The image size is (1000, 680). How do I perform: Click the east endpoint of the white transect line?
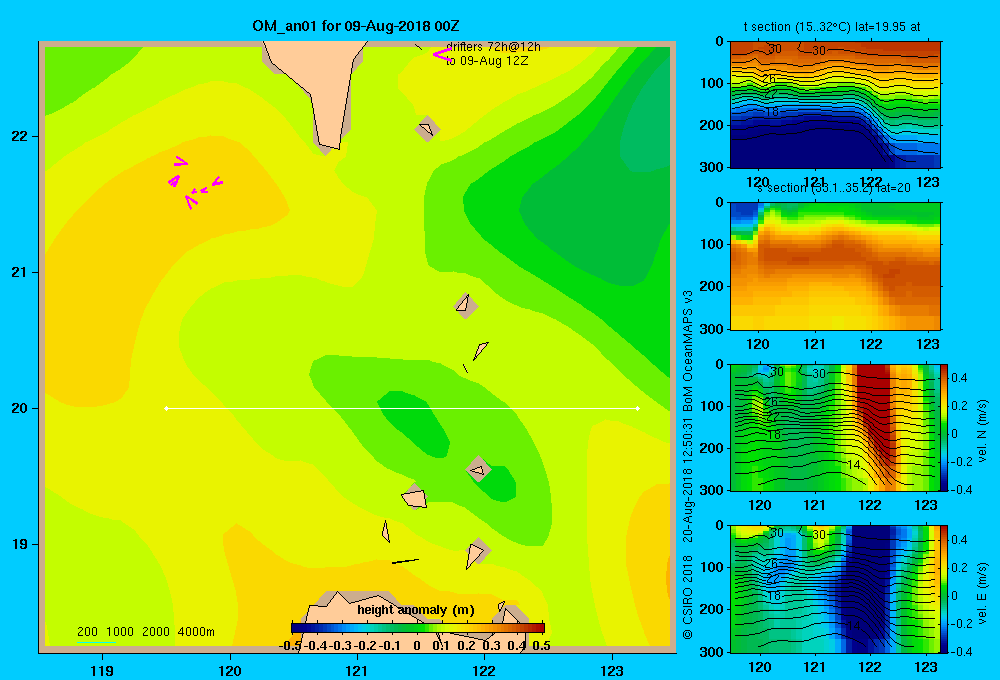click(638, 408)
